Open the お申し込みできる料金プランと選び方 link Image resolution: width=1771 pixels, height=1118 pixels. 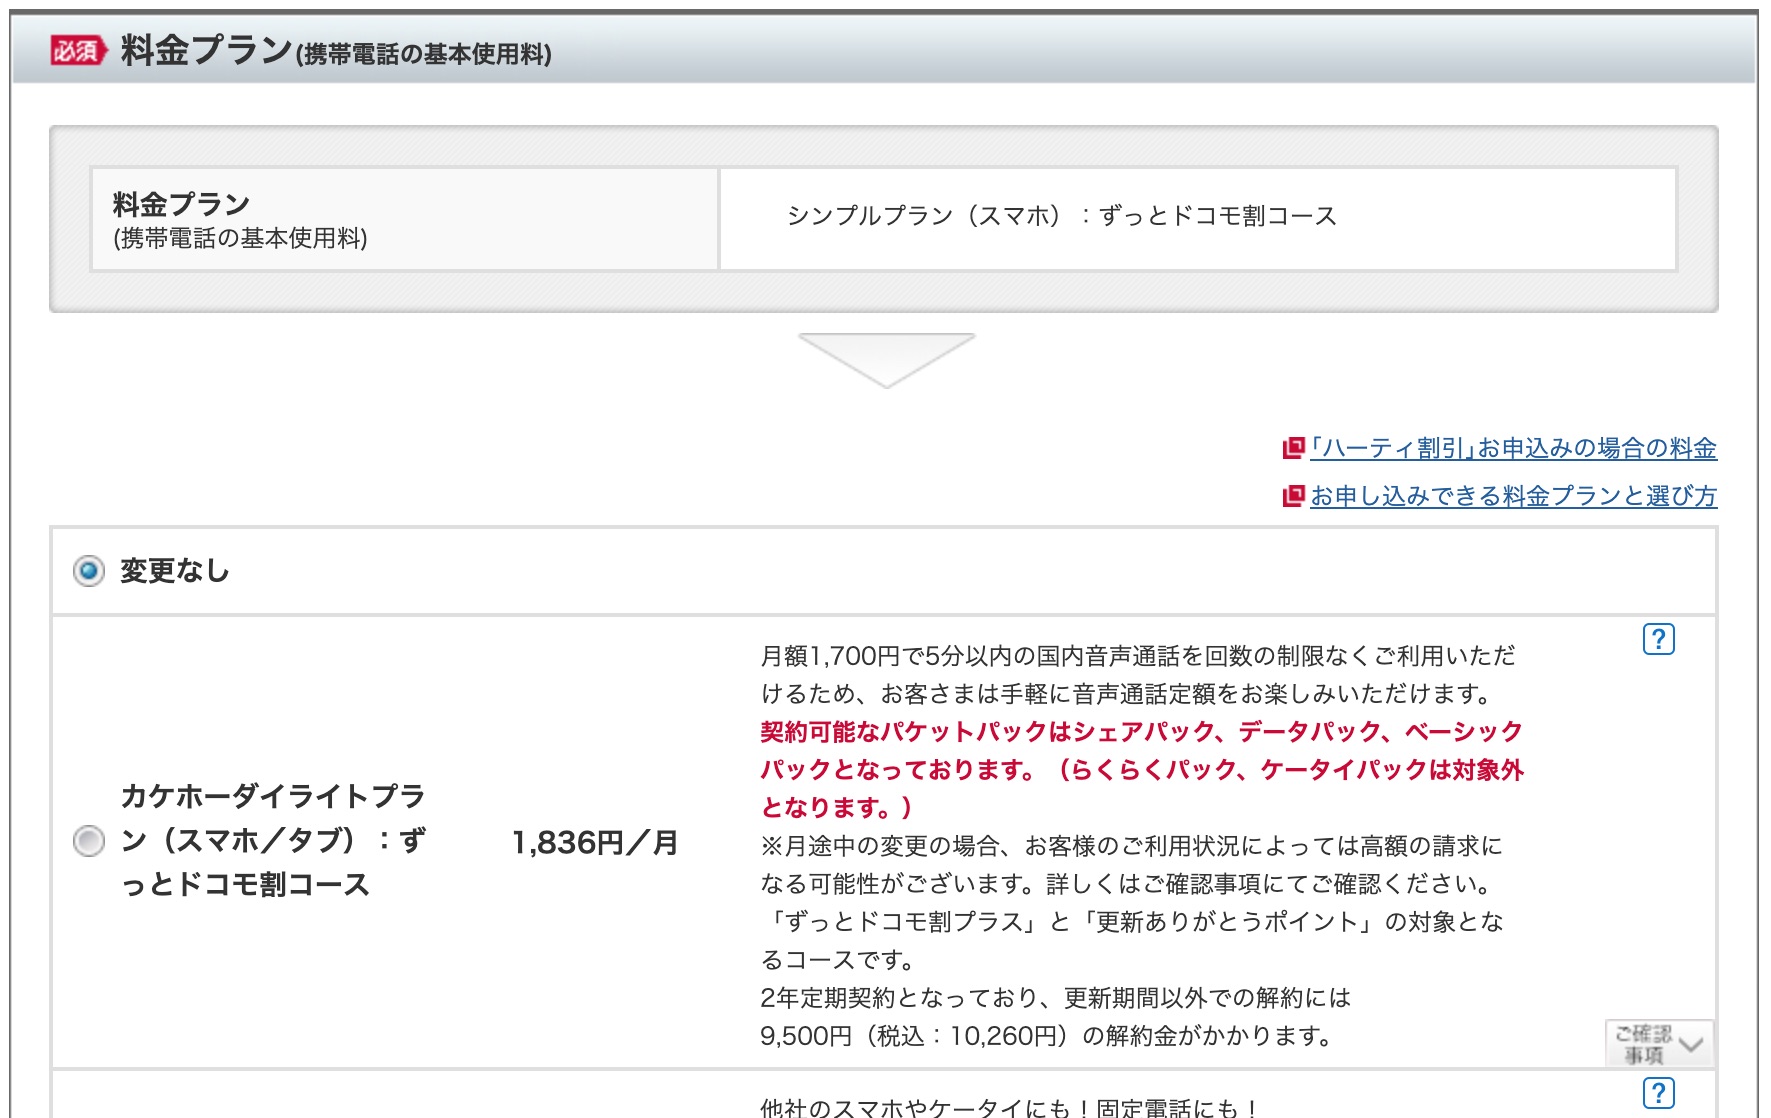click(1513, 496)
